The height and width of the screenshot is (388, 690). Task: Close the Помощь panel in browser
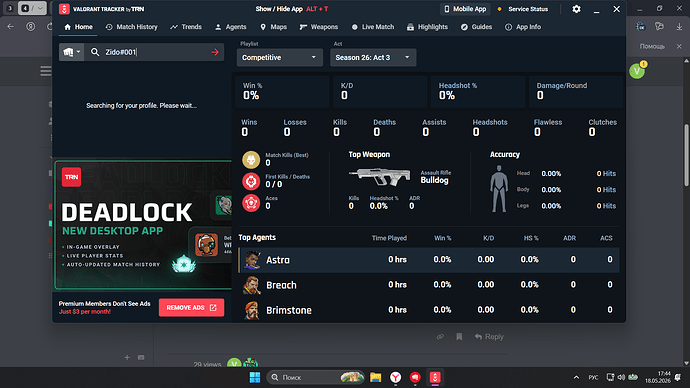pyautogui.click(x=679, y=46)
